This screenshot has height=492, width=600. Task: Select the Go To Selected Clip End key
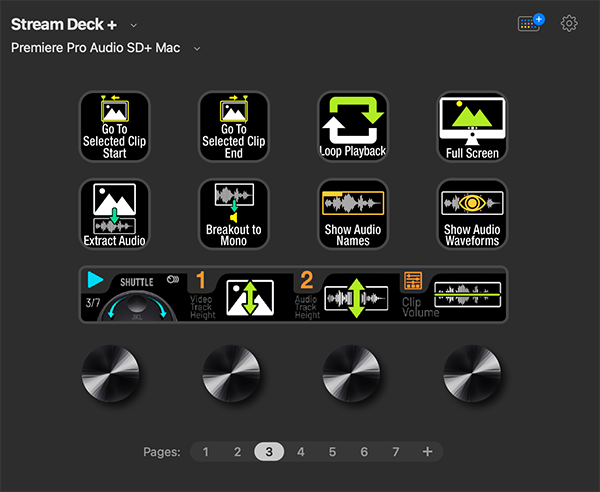(234, 127)
